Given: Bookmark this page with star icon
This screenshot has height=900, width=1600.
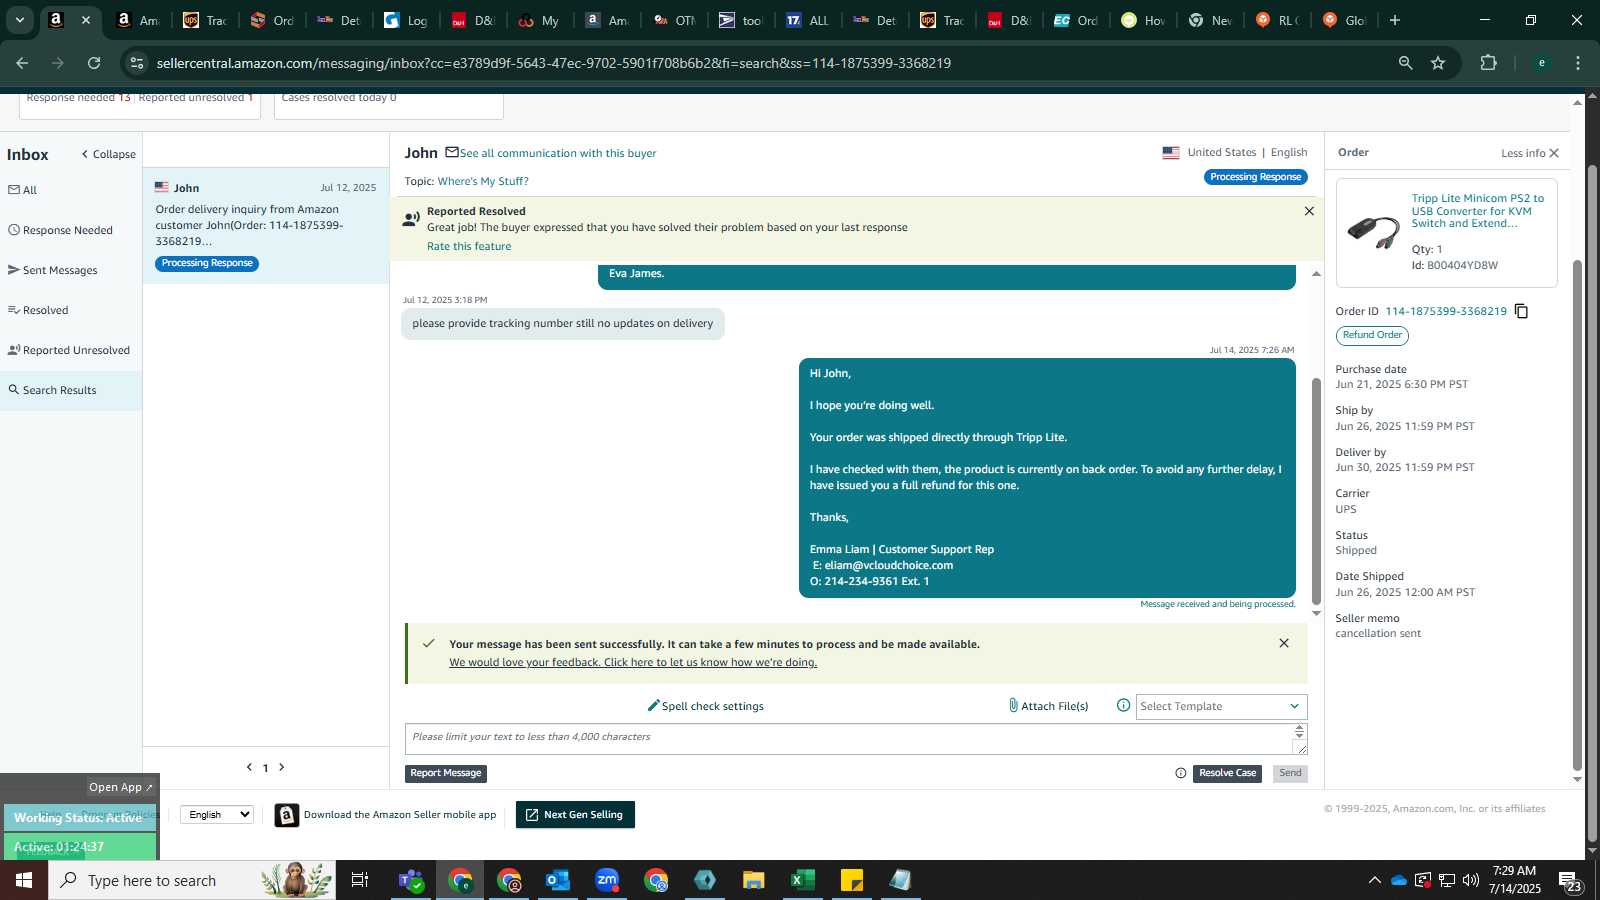Looking at the screenshot, I should [1438, 63].
